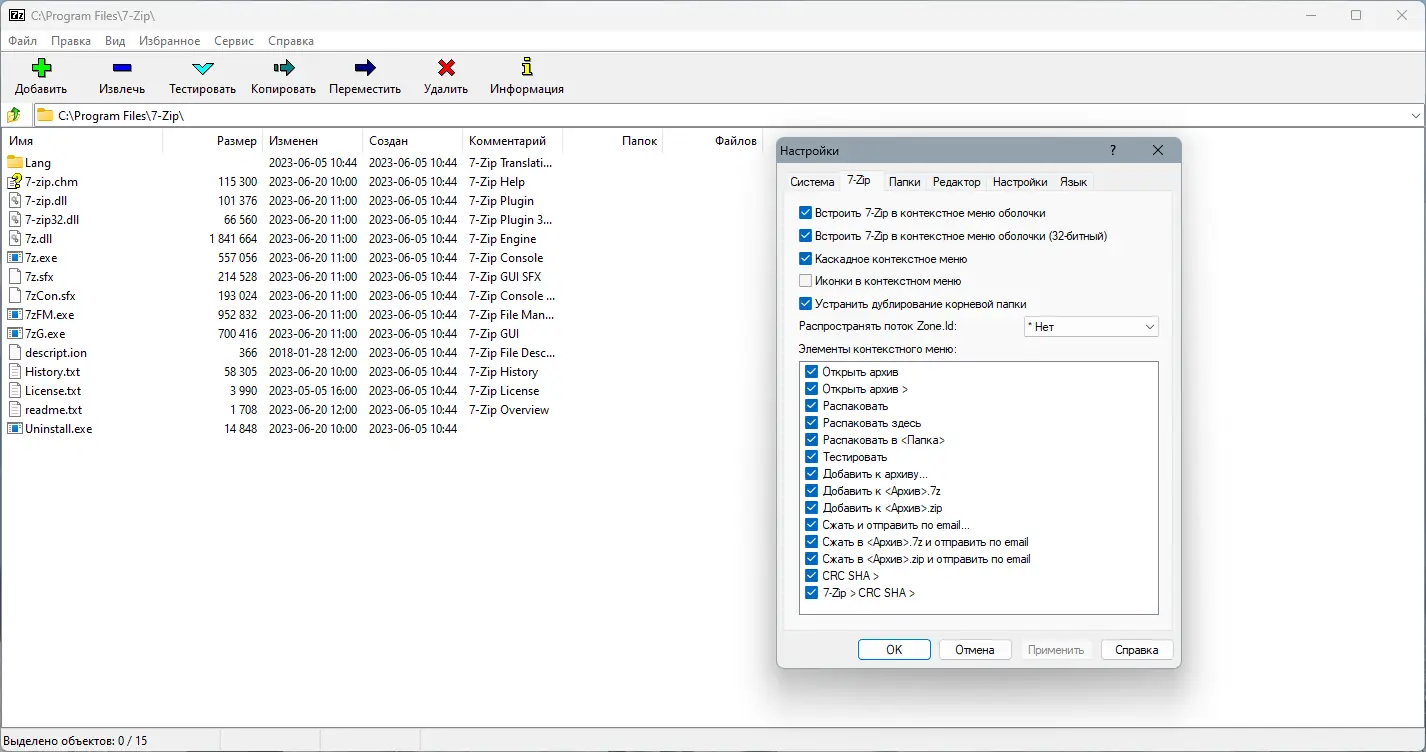
Task: Uncheck Встроить 7-Zip в контекстное меню оболочки
Action: click(x=805, y=213)
